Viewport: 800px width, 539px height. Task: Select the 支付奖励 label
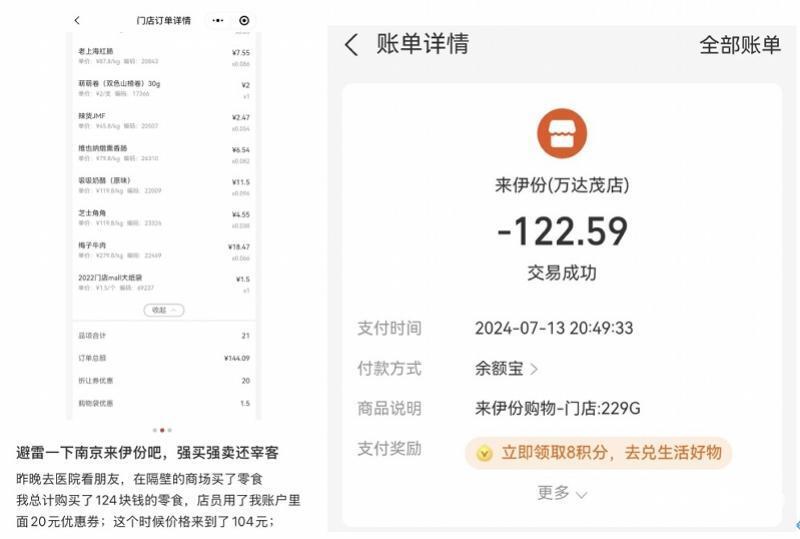389,449
